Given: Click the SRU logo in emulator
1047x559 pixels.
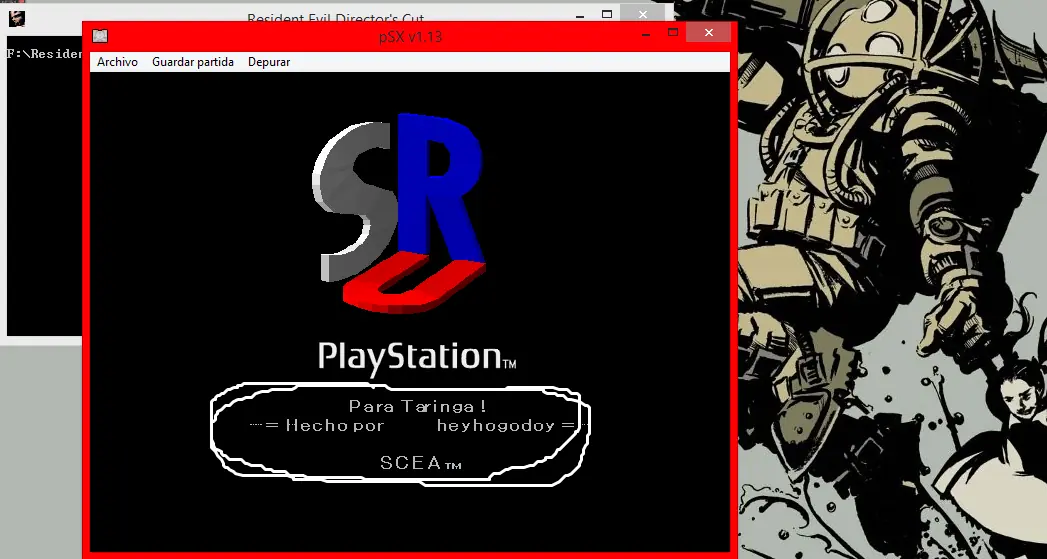Looking at the screenshot, I should (x=399, y=212).
